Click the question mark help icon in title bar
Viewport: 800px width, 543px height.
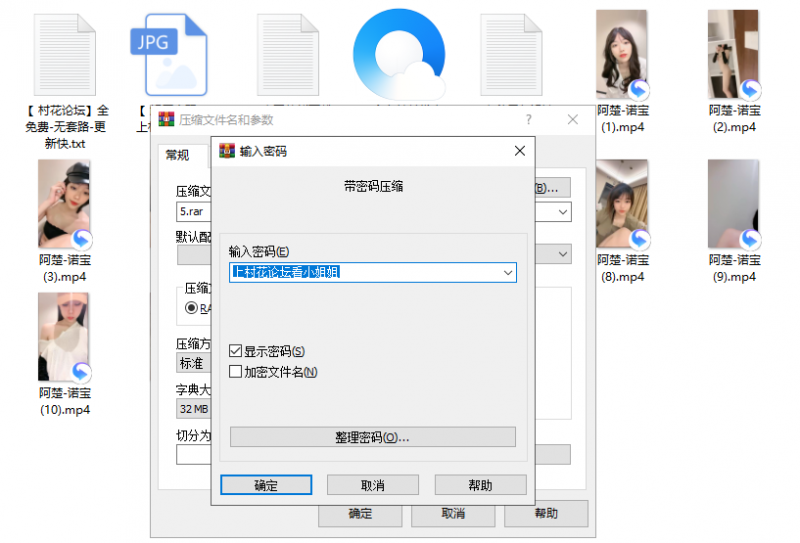coord(529,119)
